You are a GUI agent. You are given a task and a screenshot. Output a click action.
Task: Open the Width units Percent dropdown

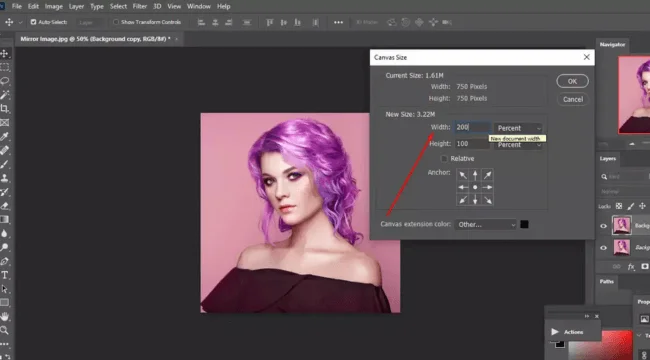coord(518,128)
